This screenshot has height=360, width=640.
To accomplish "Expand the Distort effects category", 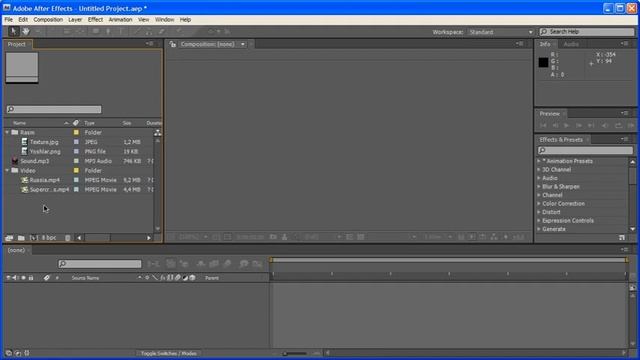I will (x=539, y=212).
